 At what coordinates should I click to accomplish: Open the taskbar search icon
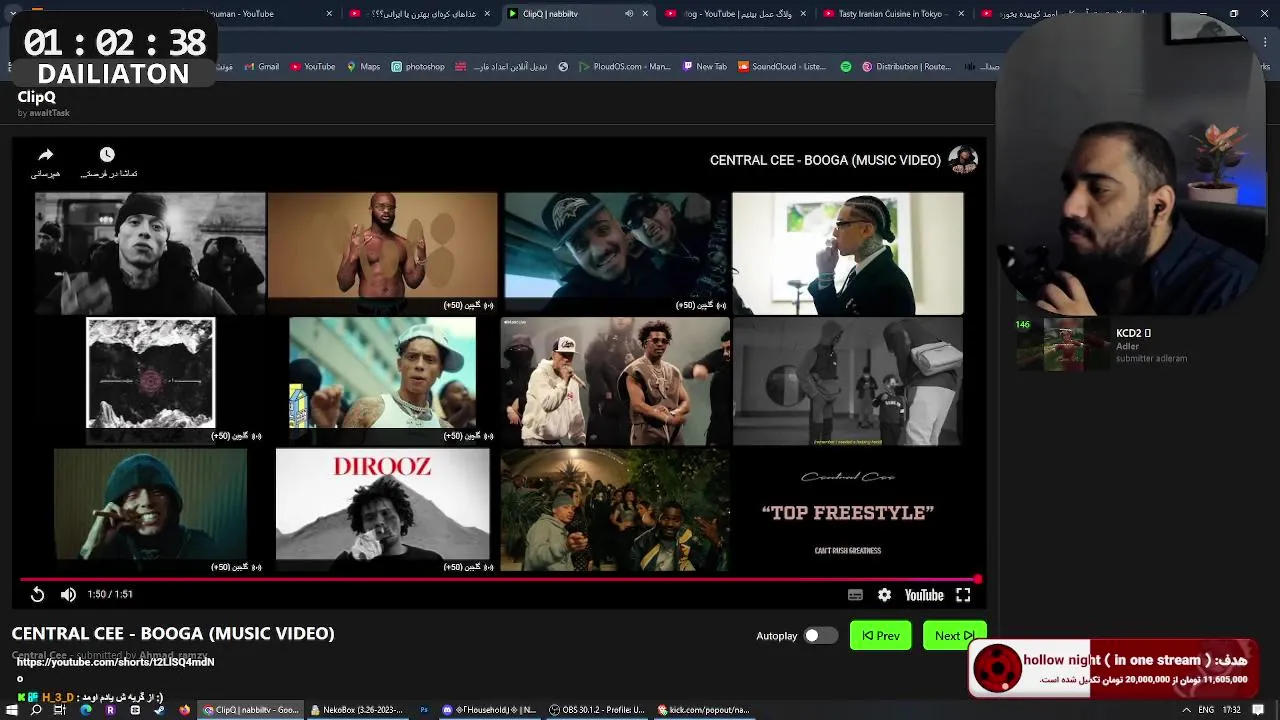pyautogui.click(x=36, y=710)
